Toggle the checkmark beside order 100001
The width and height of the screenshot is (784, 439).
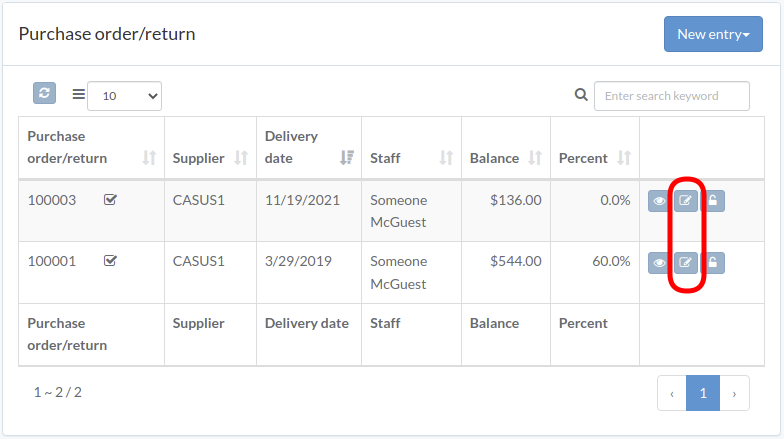click(110, 261)
